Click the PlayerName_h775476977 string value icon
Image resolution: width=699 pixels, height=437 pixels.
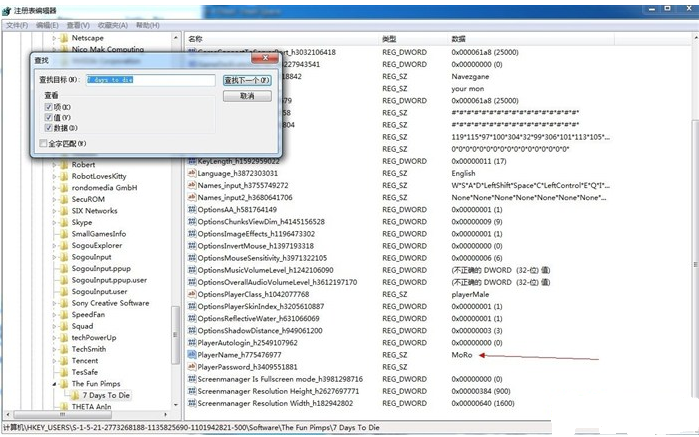(x=191, y=354)
